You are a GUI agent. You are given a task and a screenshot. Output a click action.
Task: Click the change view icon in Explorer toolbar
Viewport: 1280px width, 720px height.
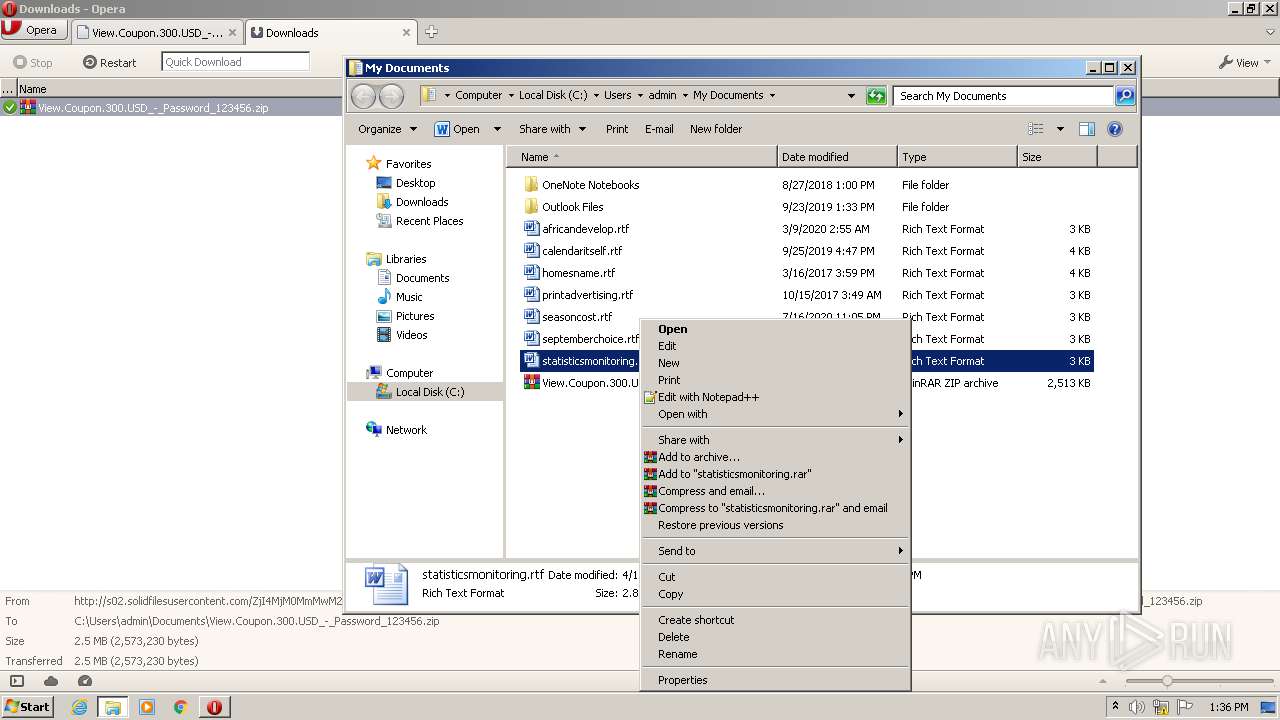tap(1036, 129)
